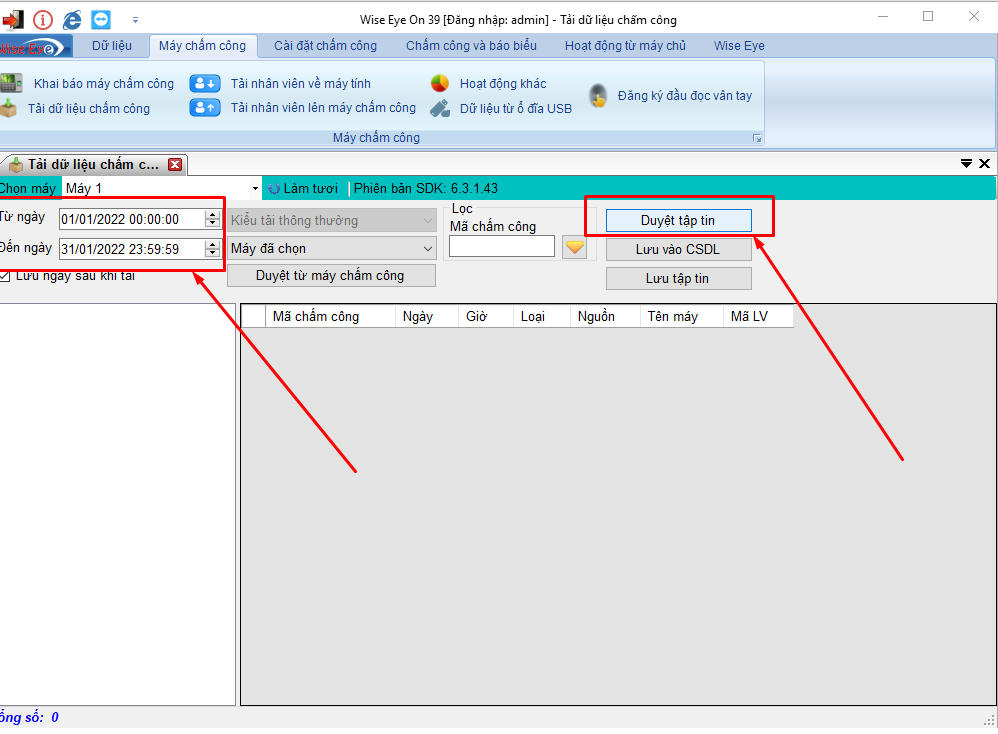Image resolution: width=998 pixels, height=734 pixels.
Task: Click Khai báo máy chấm công device icon
Action: click(11, 83)
